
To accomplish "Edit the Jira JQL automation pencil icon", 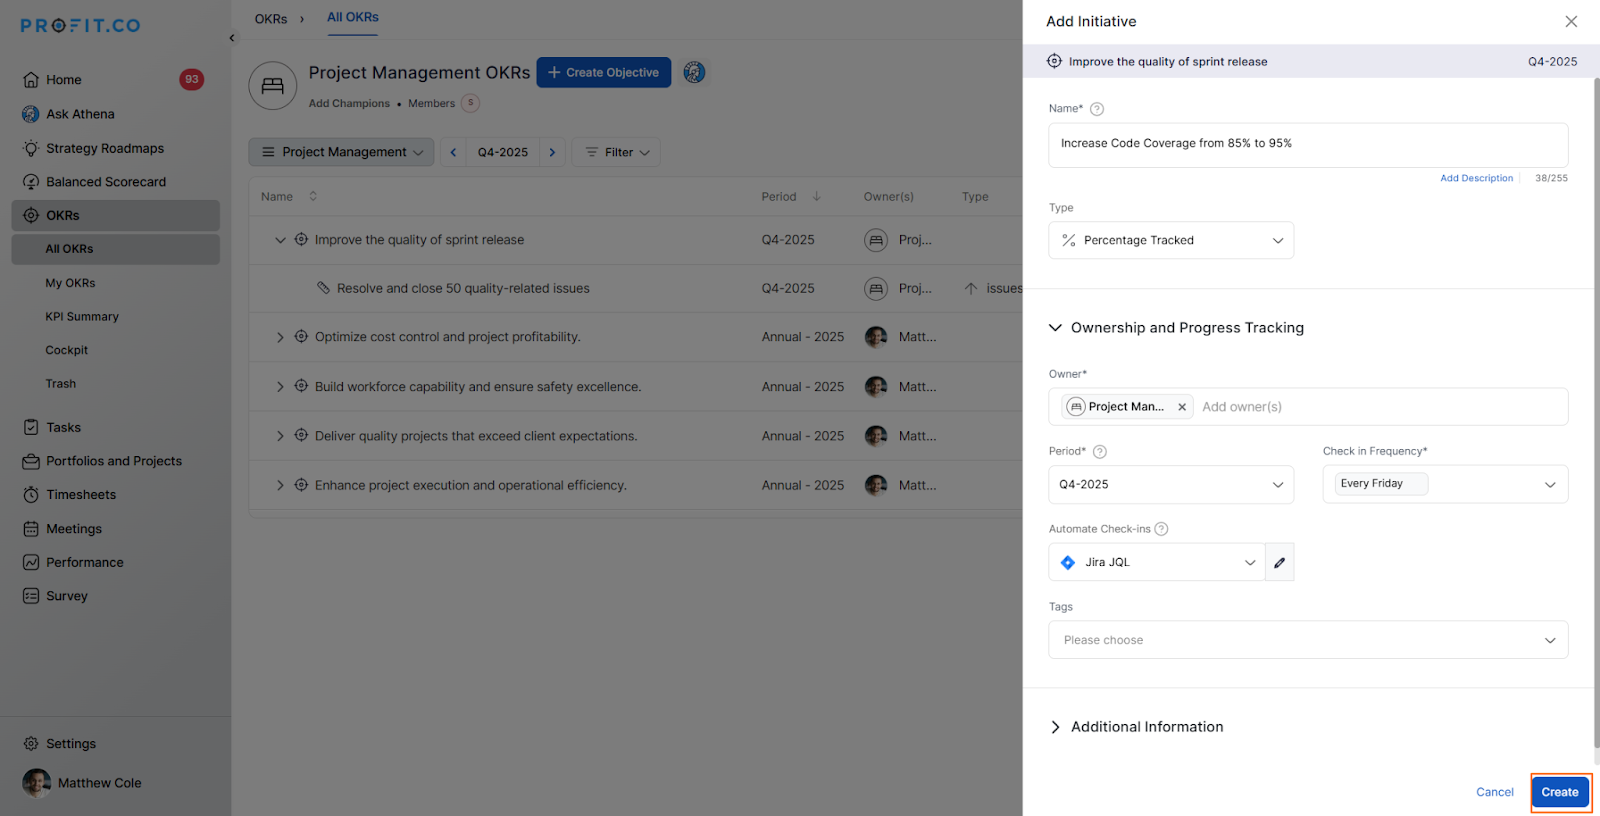I will tap(1280, 562).
